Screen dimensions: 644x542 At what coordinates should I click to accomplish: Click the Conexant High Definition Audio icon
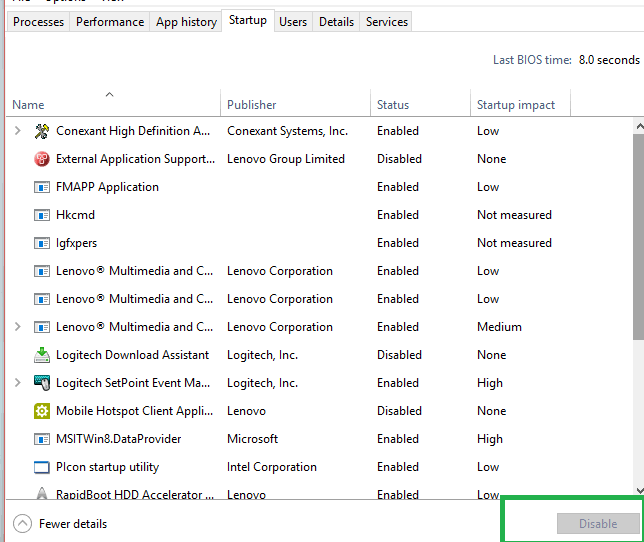pyautogui.click(x=42, y=131)
